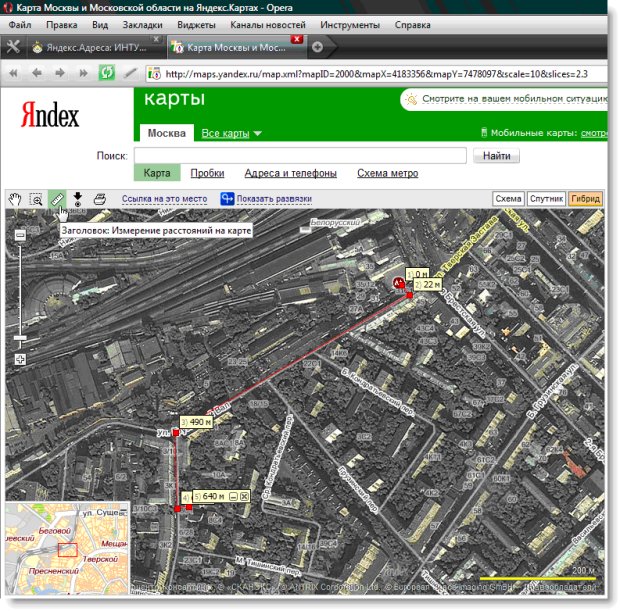Screen dimensions: 620x611
Task: Open the Вид menu
Action: 100,25
